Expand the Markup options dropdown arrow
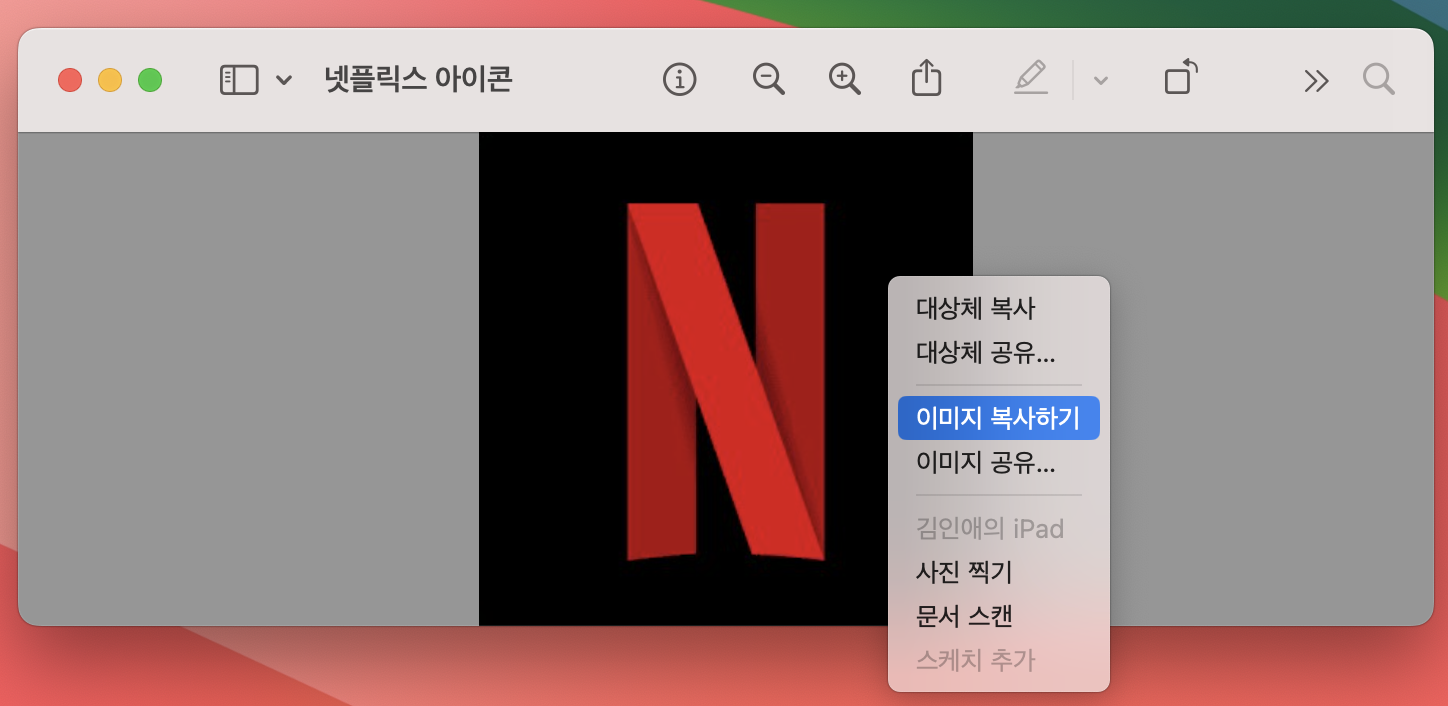The image size is (1448, 706). [1101, 81]
